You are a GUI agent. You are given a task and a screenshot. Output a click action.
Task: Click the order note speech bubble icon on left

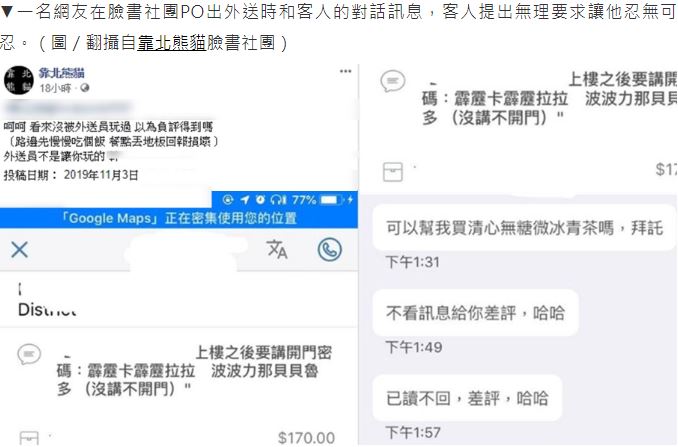coord(29,354)
